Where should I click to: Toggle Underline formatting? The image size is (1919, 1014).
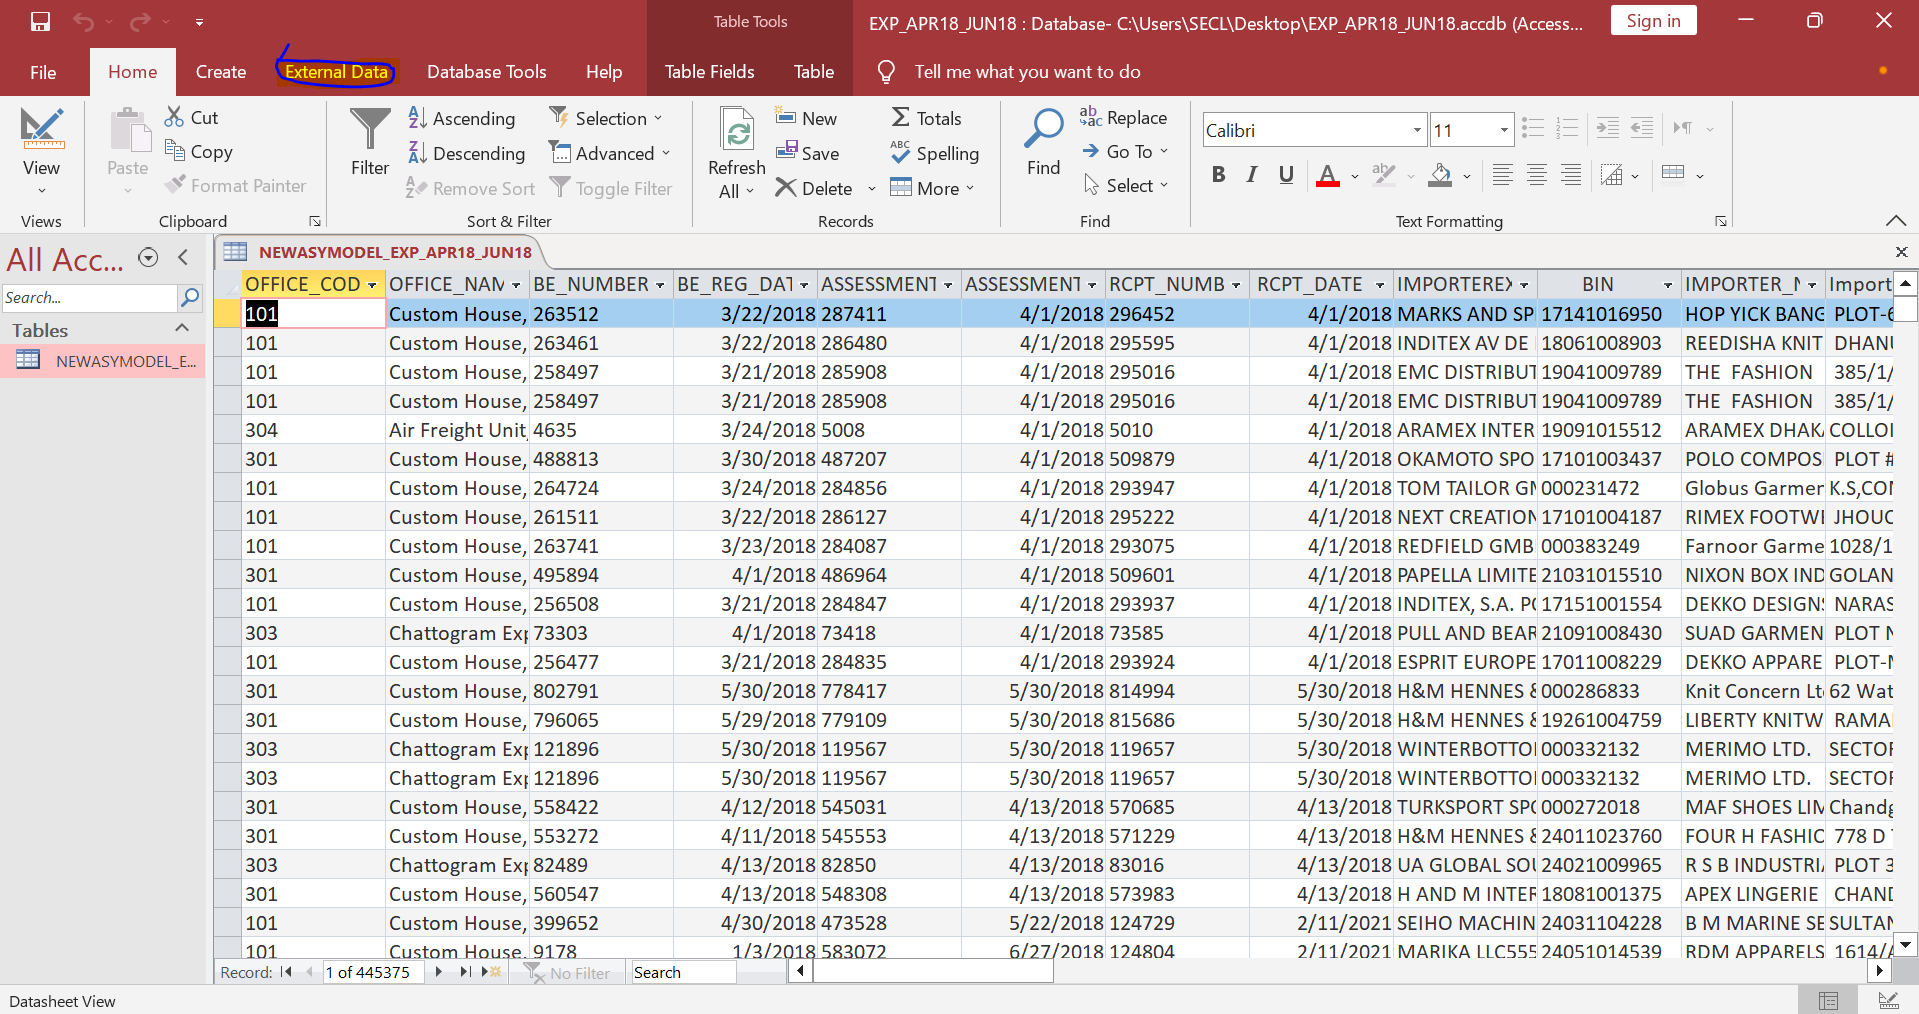pyautogui.click(x=1286, y=175)
